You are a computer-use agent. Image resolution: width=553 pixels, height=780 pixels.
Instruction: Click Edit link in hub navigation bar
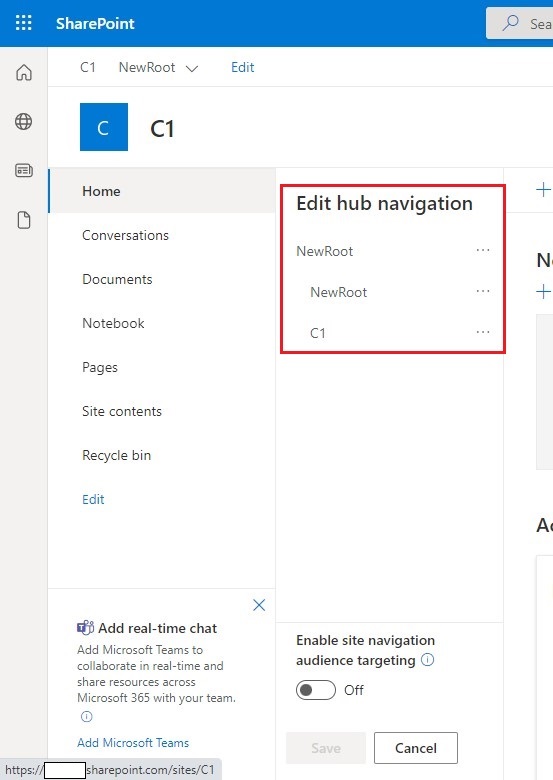tap(243, 67)
